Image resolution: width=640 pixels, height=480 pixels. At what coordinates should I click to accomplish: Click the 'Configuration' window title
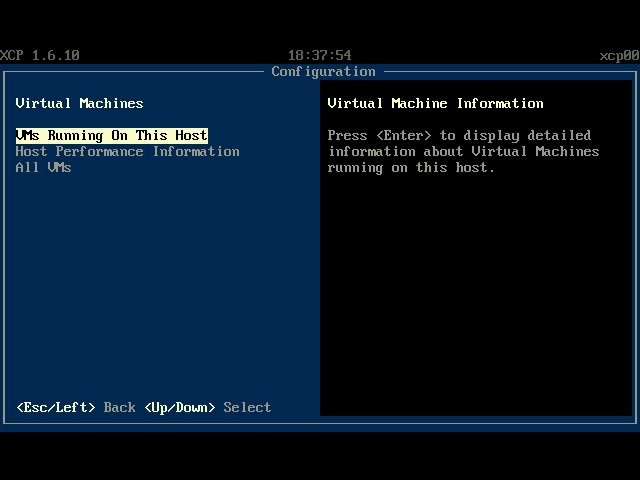point(323,72)
